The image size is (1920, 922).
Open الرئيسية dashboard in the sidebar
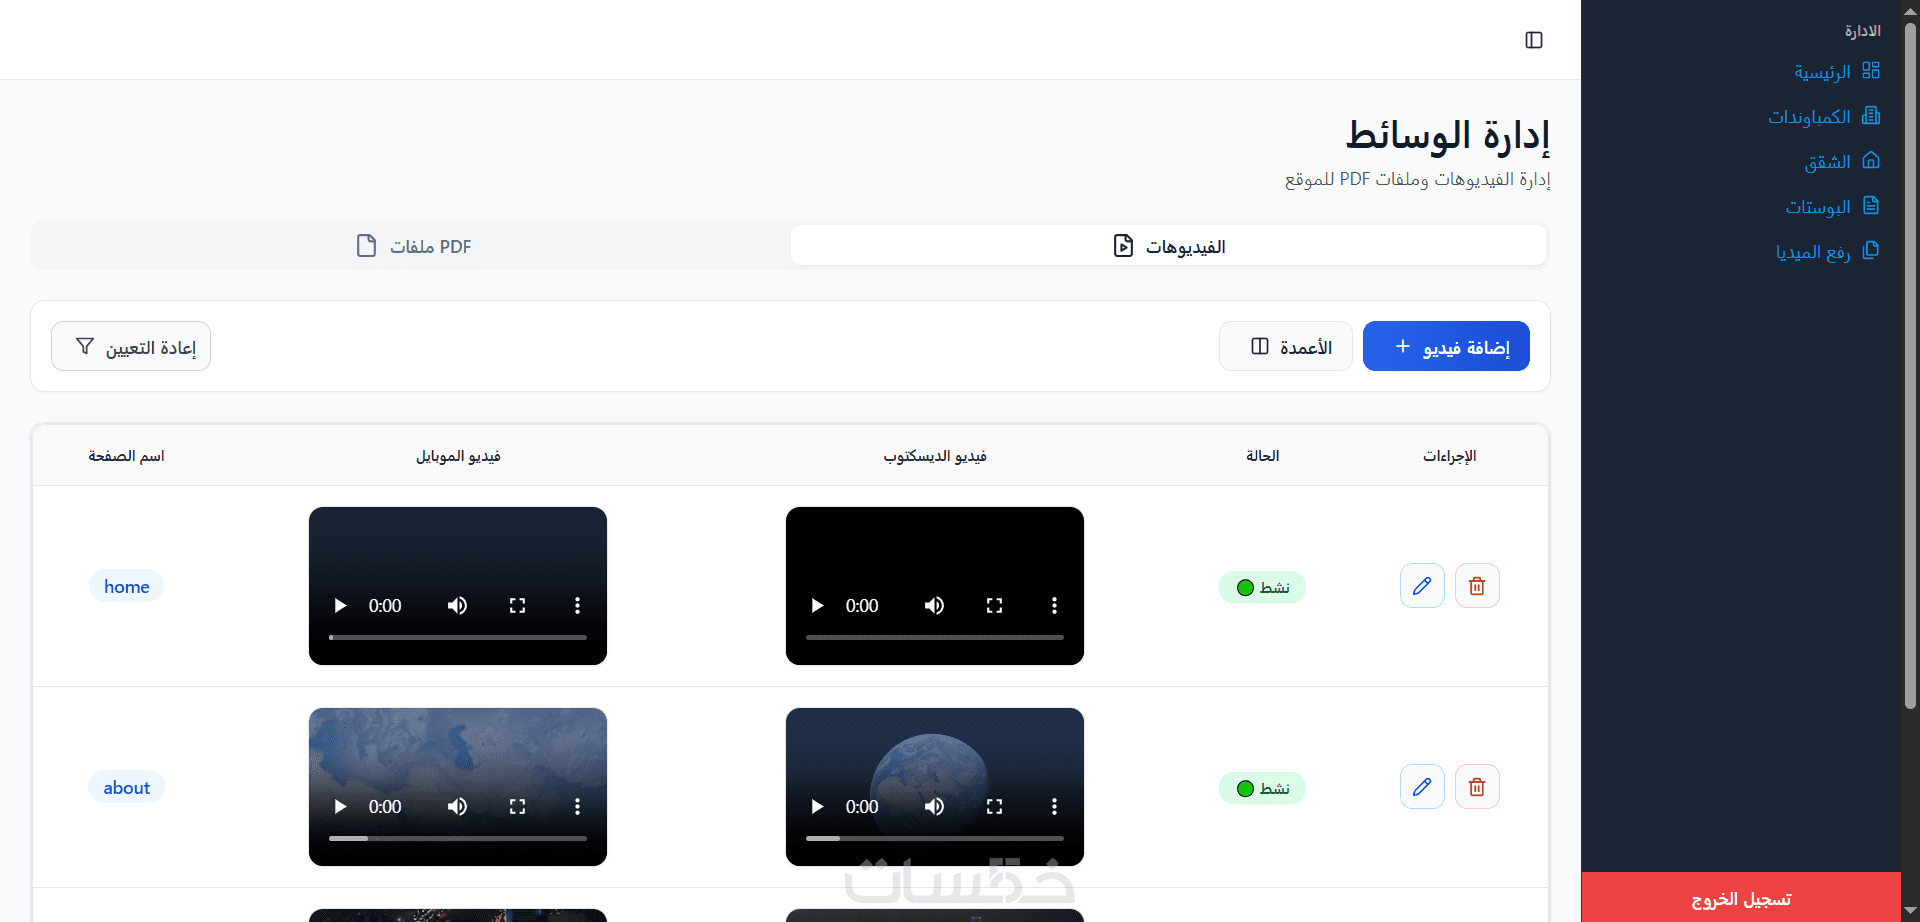[1837, 72]
